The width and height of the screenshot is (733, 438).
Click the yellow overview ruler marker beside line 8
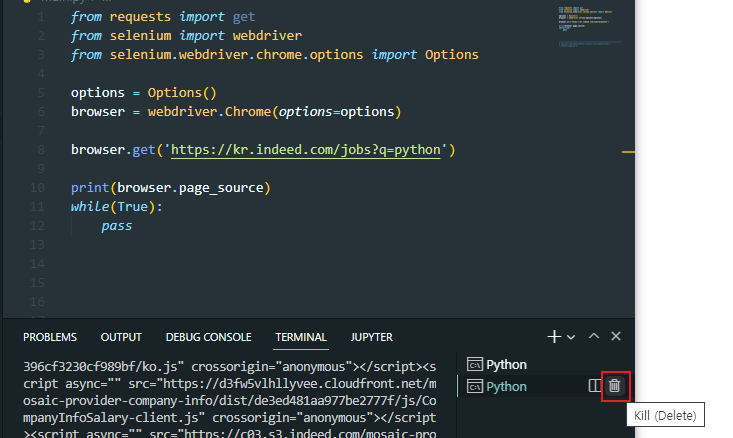pyautogui.click(x=628, y=152)
